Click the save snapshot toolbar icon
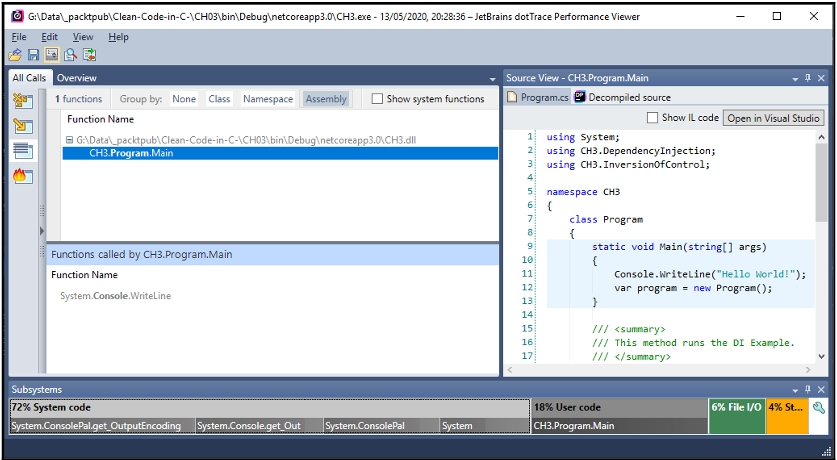This screenshot has height=460, width=837. [x=34, y=54]
